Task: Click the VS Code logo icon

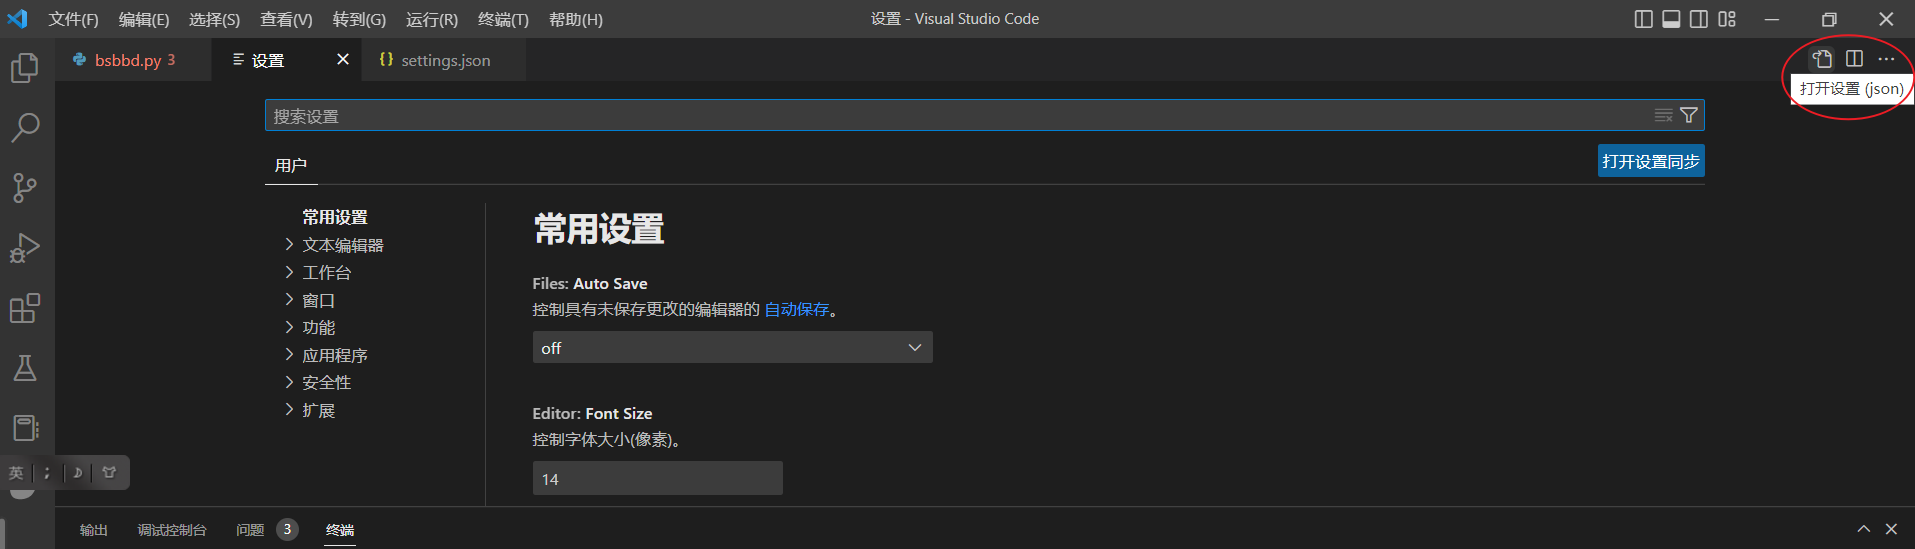Action: (17, 19)
